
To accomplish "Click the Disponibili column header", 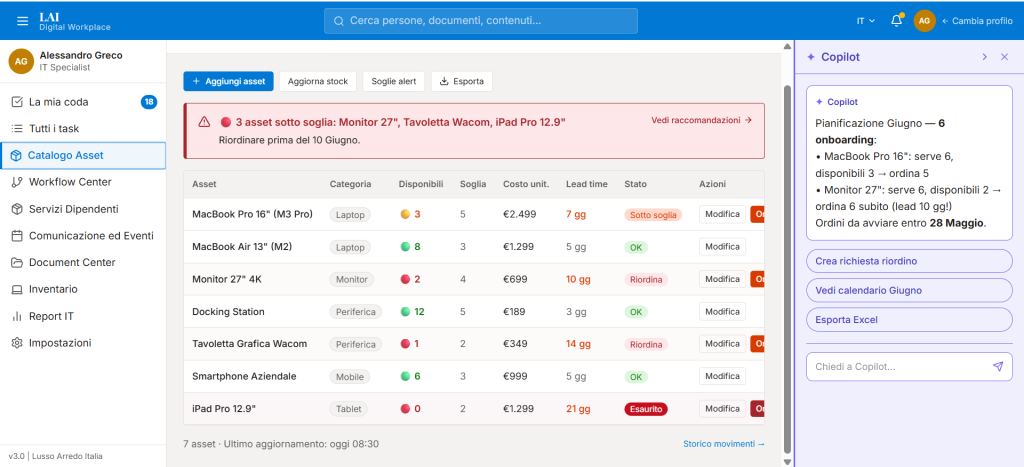I will (421, 184).
